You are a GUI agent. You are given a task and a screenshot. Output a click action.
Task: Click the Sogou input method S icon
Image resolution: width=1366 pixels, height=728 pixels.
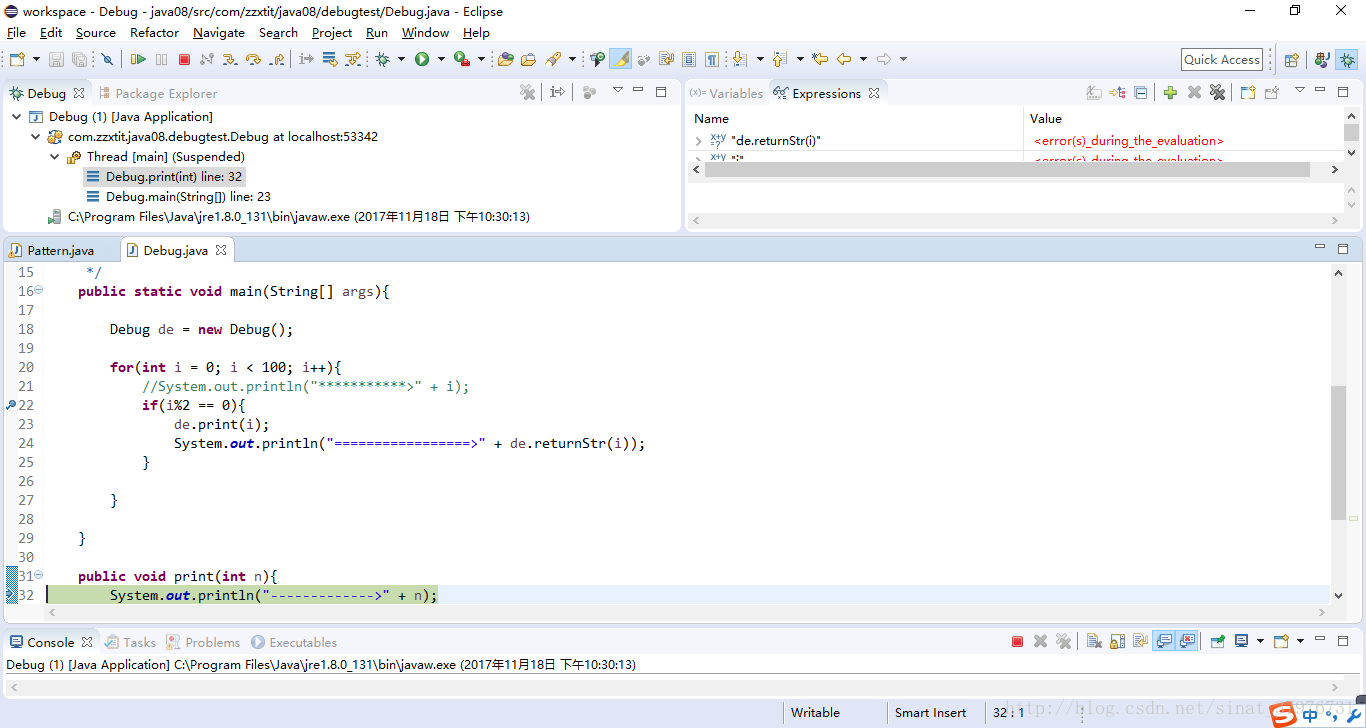[x=1283, y=714]
